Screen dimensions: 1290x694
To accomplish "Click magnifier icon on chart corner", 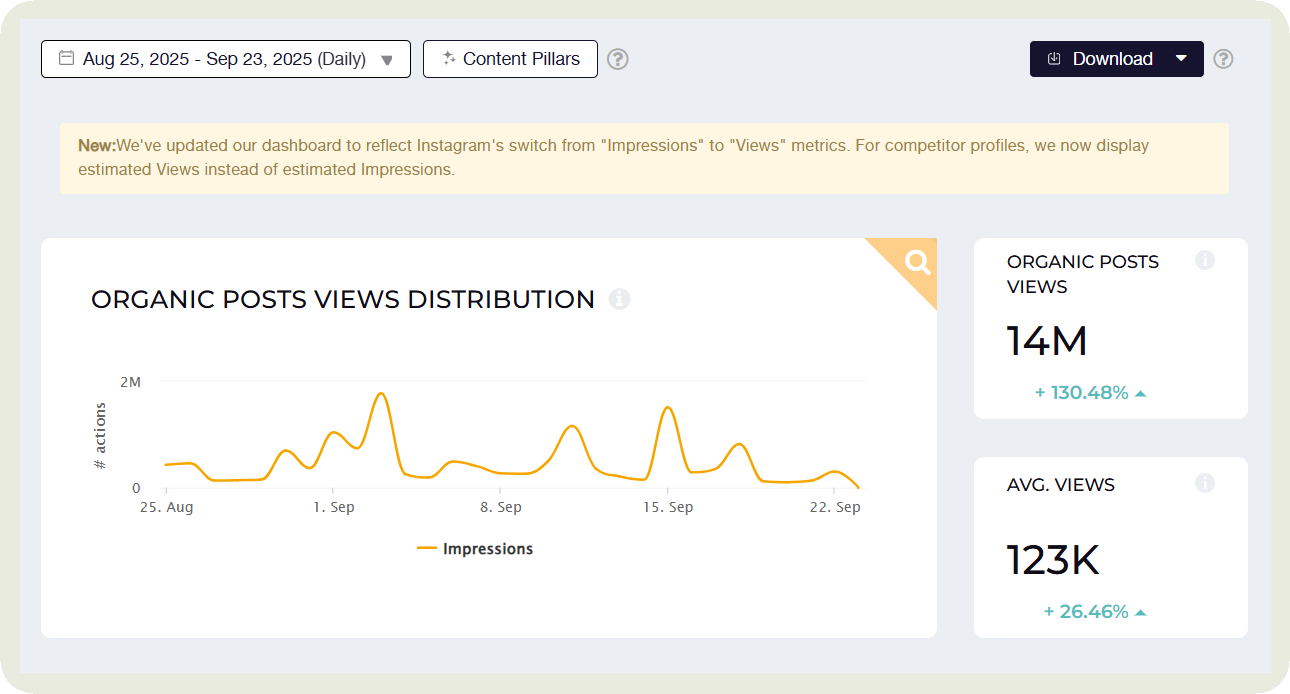I will tap(917, 262).
